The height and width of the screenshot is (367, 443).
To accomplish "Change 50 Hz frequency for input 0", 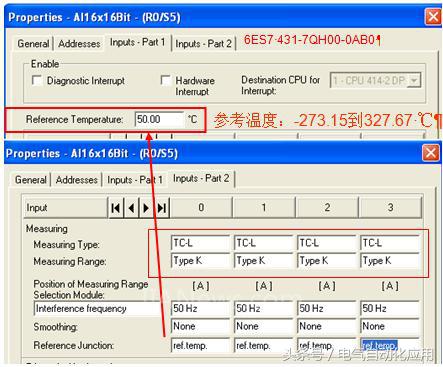I will tap(200, 308).
